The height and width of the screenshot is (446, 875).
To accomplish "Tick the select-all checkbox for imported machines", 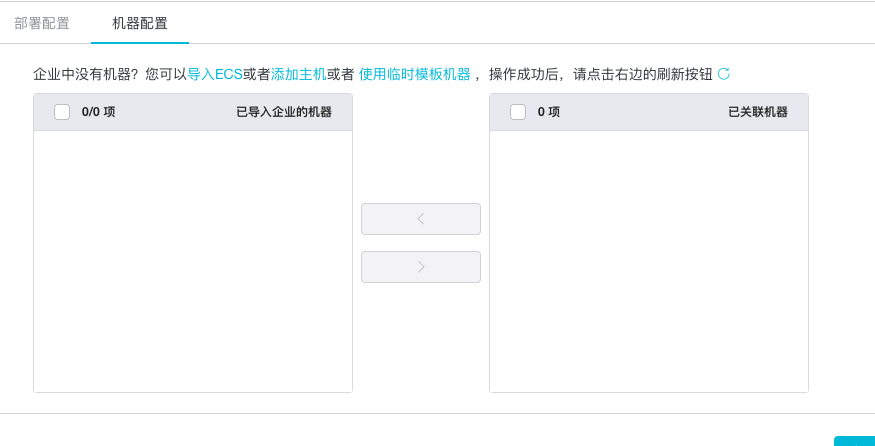I will point(62,112).
